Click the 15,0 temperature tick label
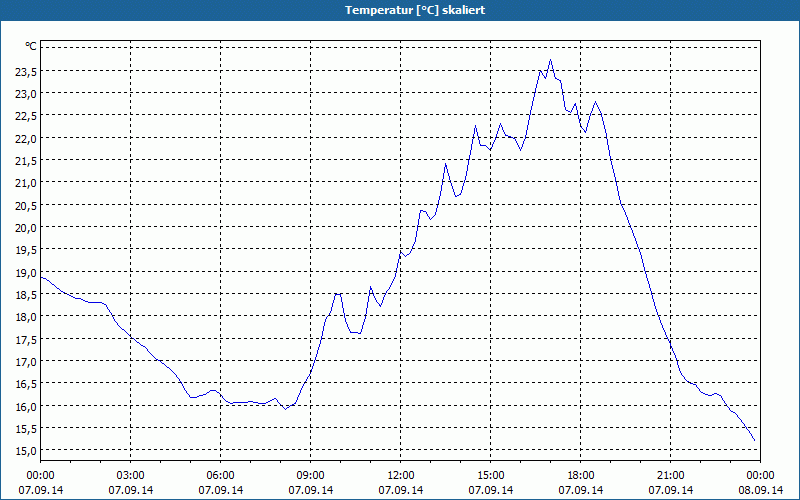This screenshot has height=500, width=800. tap(26, 451)
